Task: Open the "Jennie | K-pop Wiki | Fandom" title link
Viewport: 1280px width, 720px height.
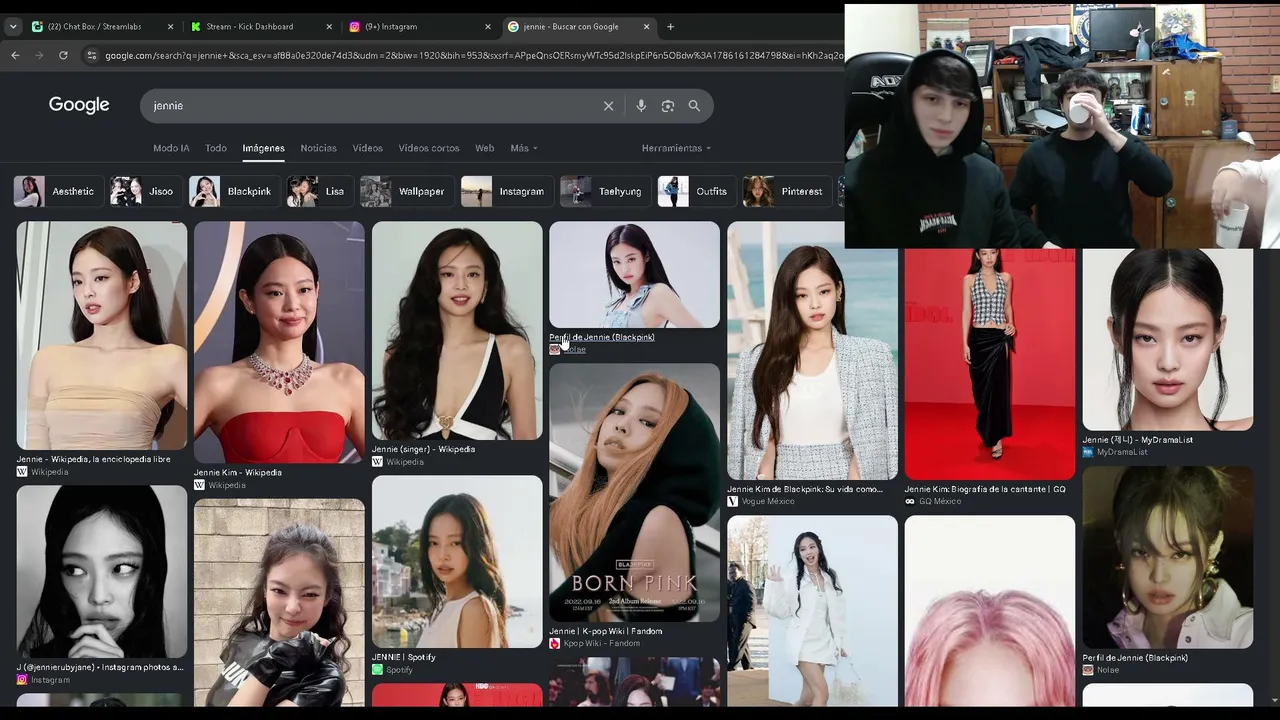Action: click(x=606, y=631)
